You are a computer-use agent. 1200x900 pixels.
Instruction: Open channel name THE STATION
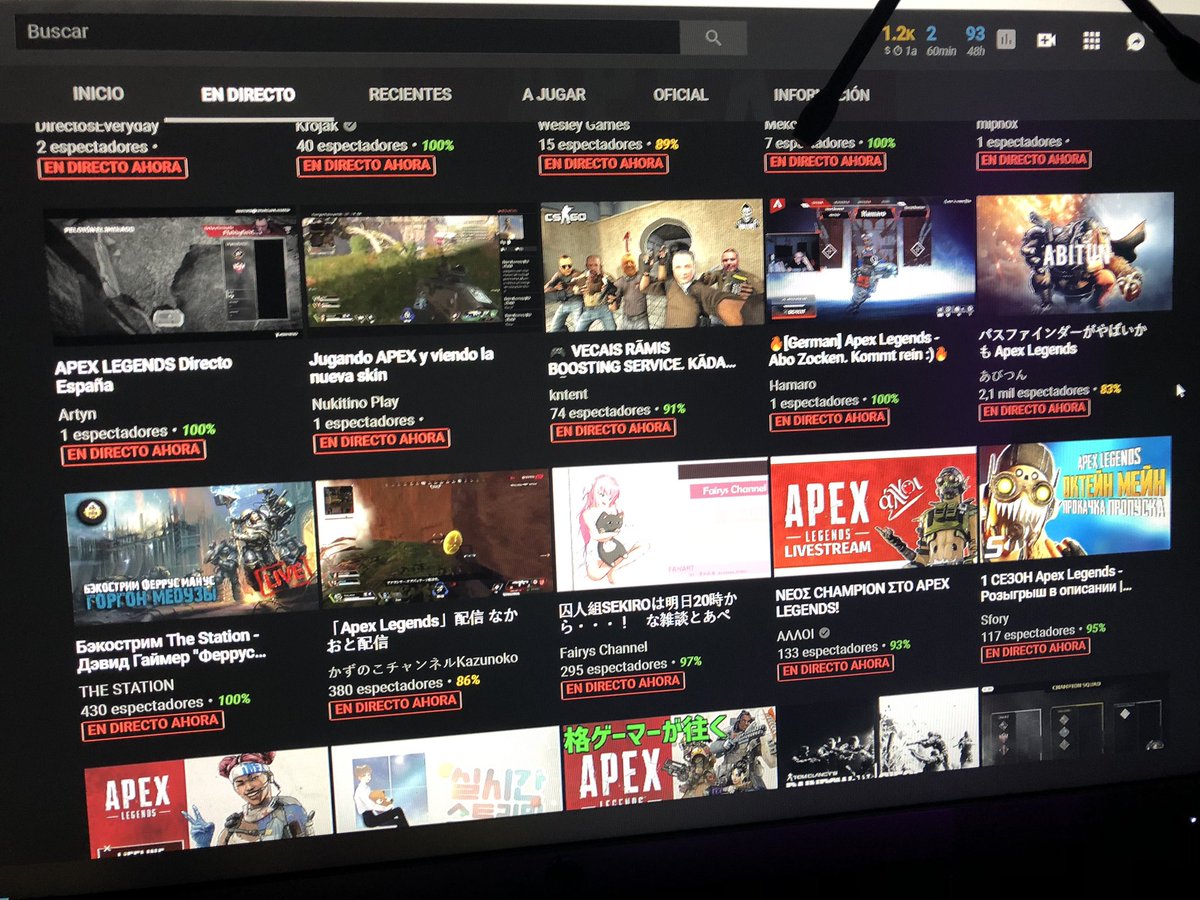(x=127, y=686)
